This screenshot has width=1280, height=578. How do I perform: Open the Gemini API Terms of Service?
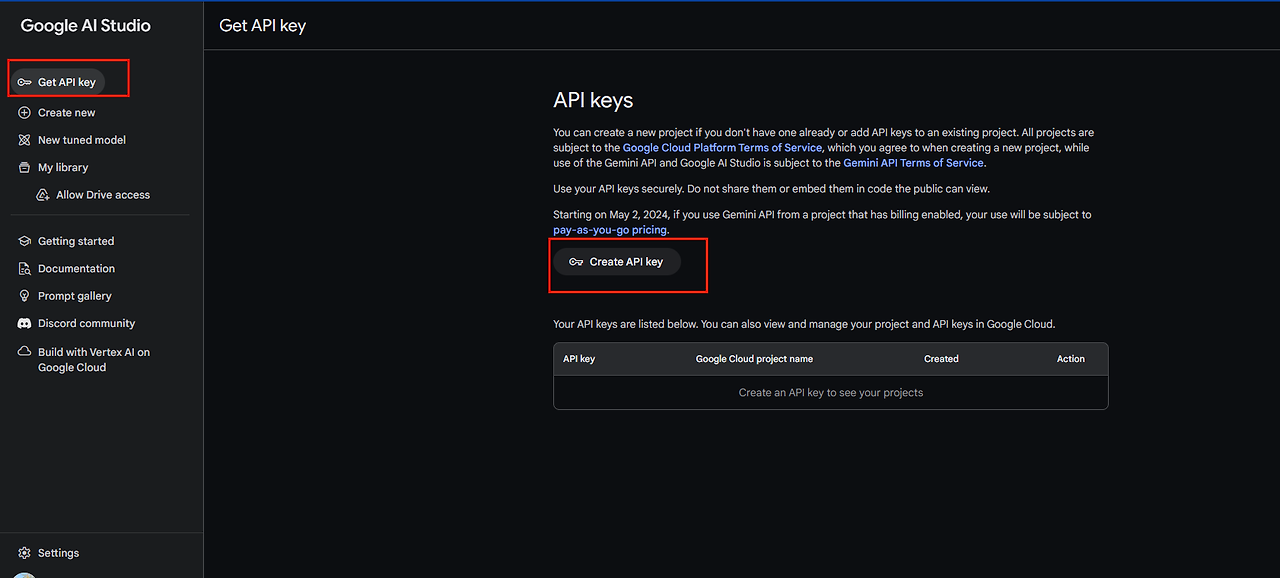(x=913, y=162)
